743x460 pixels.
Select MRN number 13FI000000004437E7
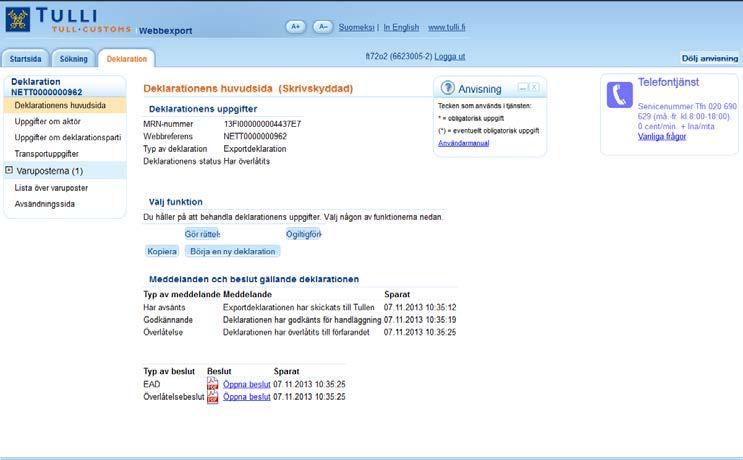pos(262,124)
